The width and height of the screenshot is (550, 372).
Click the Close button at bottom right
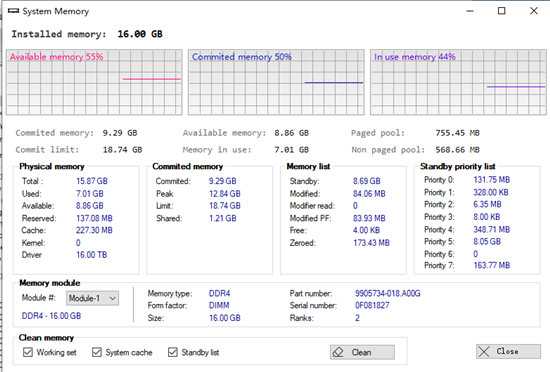[x=508, y=351]
